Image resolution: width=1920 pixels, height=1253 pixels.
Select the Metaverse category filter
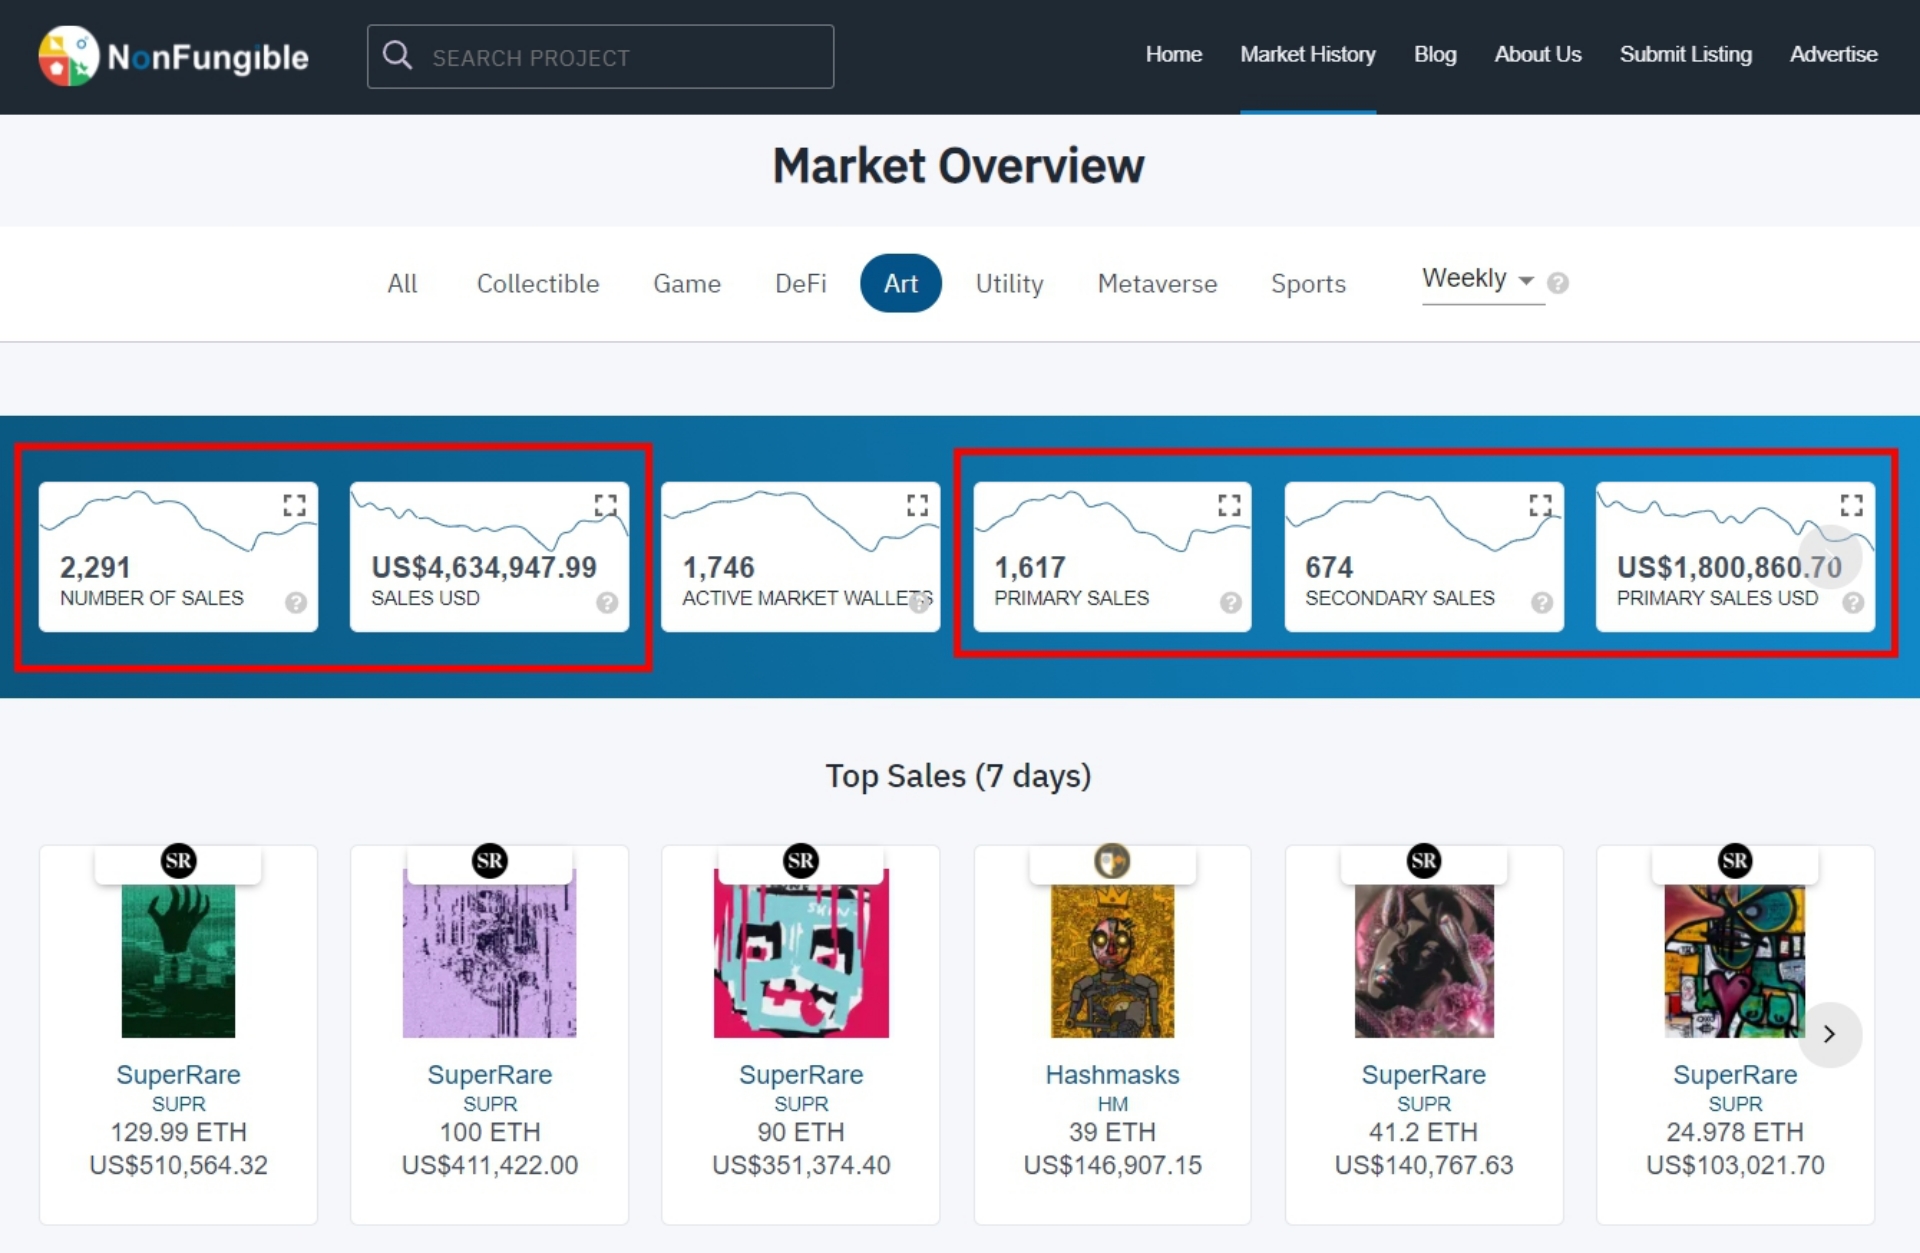click(x=1157, y=284)
